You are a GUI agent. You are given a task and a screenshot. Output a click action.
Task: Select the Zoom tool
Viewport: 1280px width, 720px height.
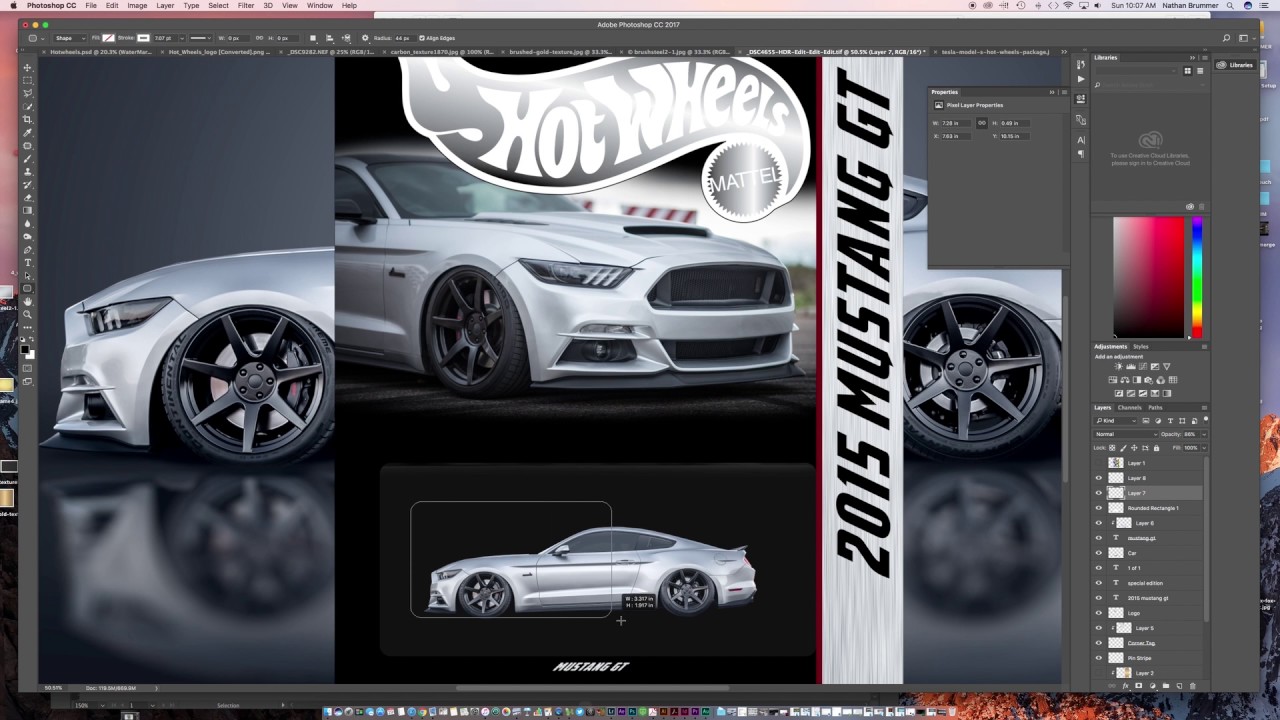tap(27, 315)
